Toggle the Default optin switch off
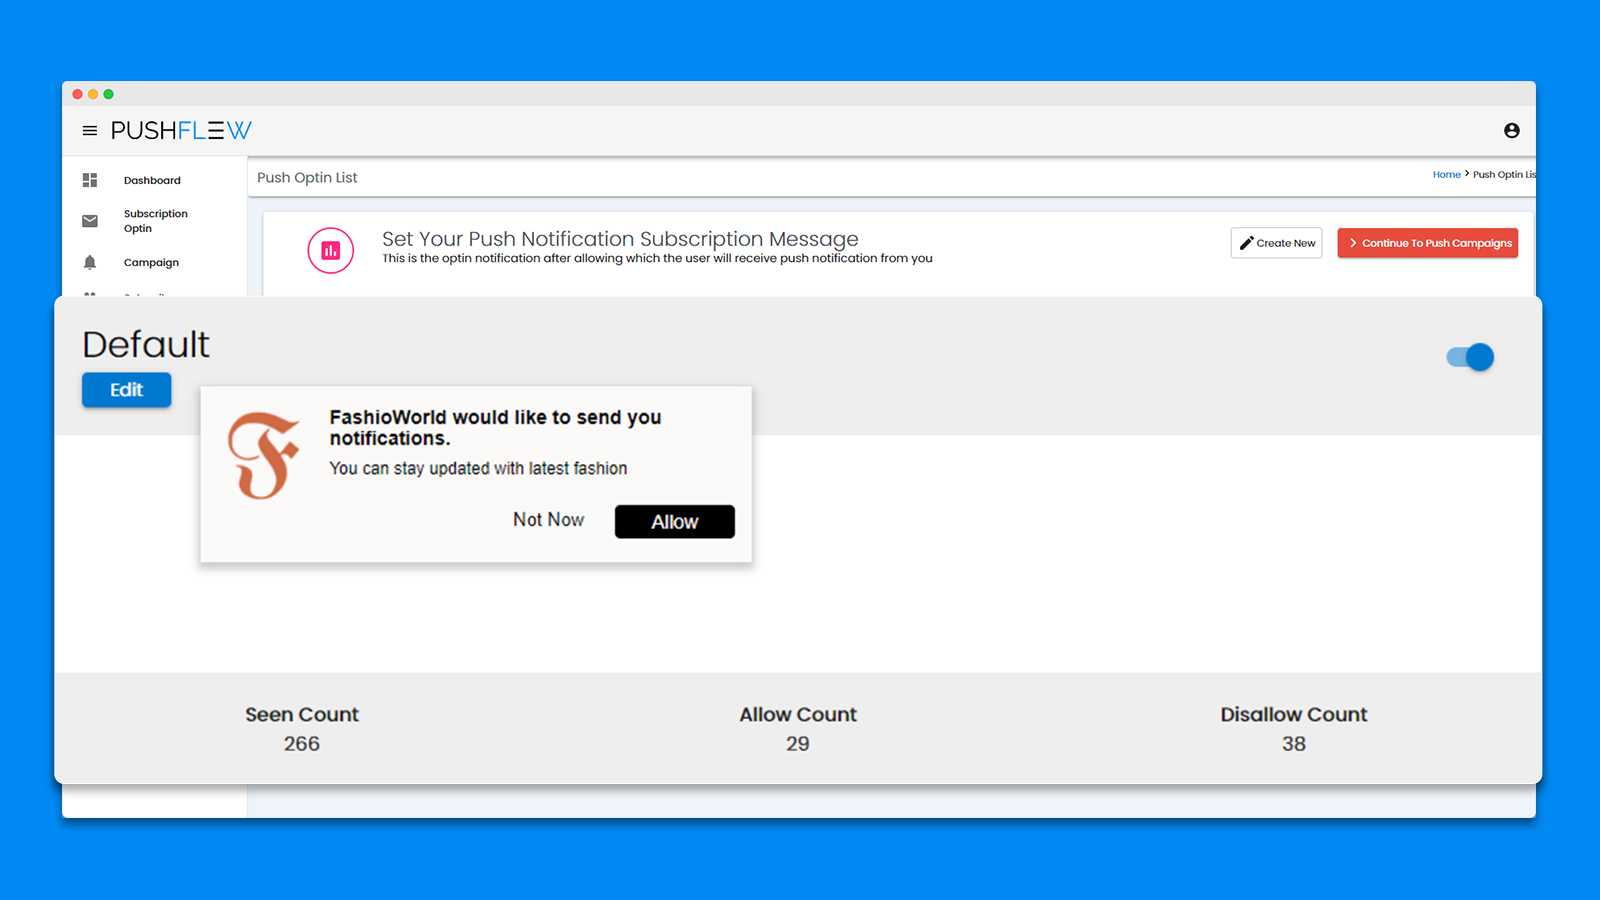This screenshot has height=900, width=1600. coord(1470,357)
